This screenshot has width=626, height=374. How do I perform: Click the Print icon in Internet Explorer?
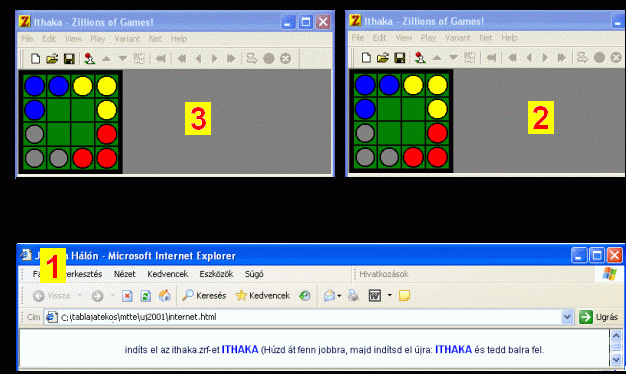pyautogui.click(x=353, y=296)
